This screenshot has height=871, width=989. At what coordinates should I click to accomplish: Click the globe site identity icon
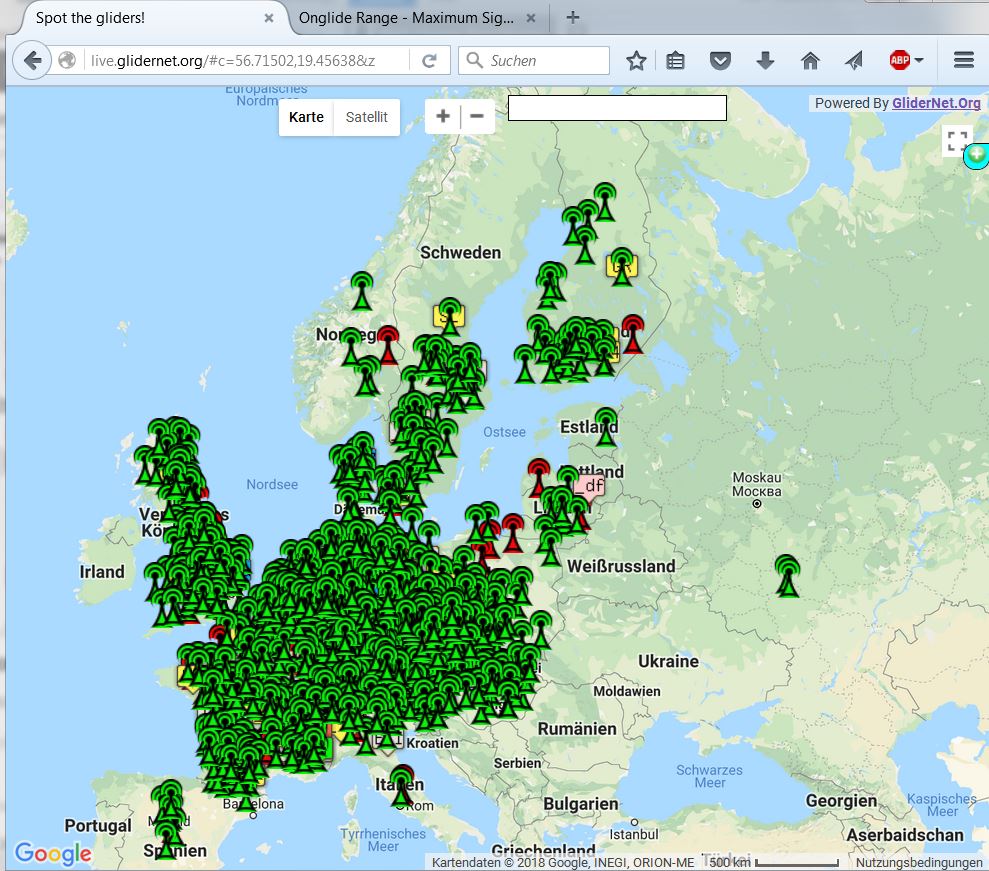[x=67, y=61]
